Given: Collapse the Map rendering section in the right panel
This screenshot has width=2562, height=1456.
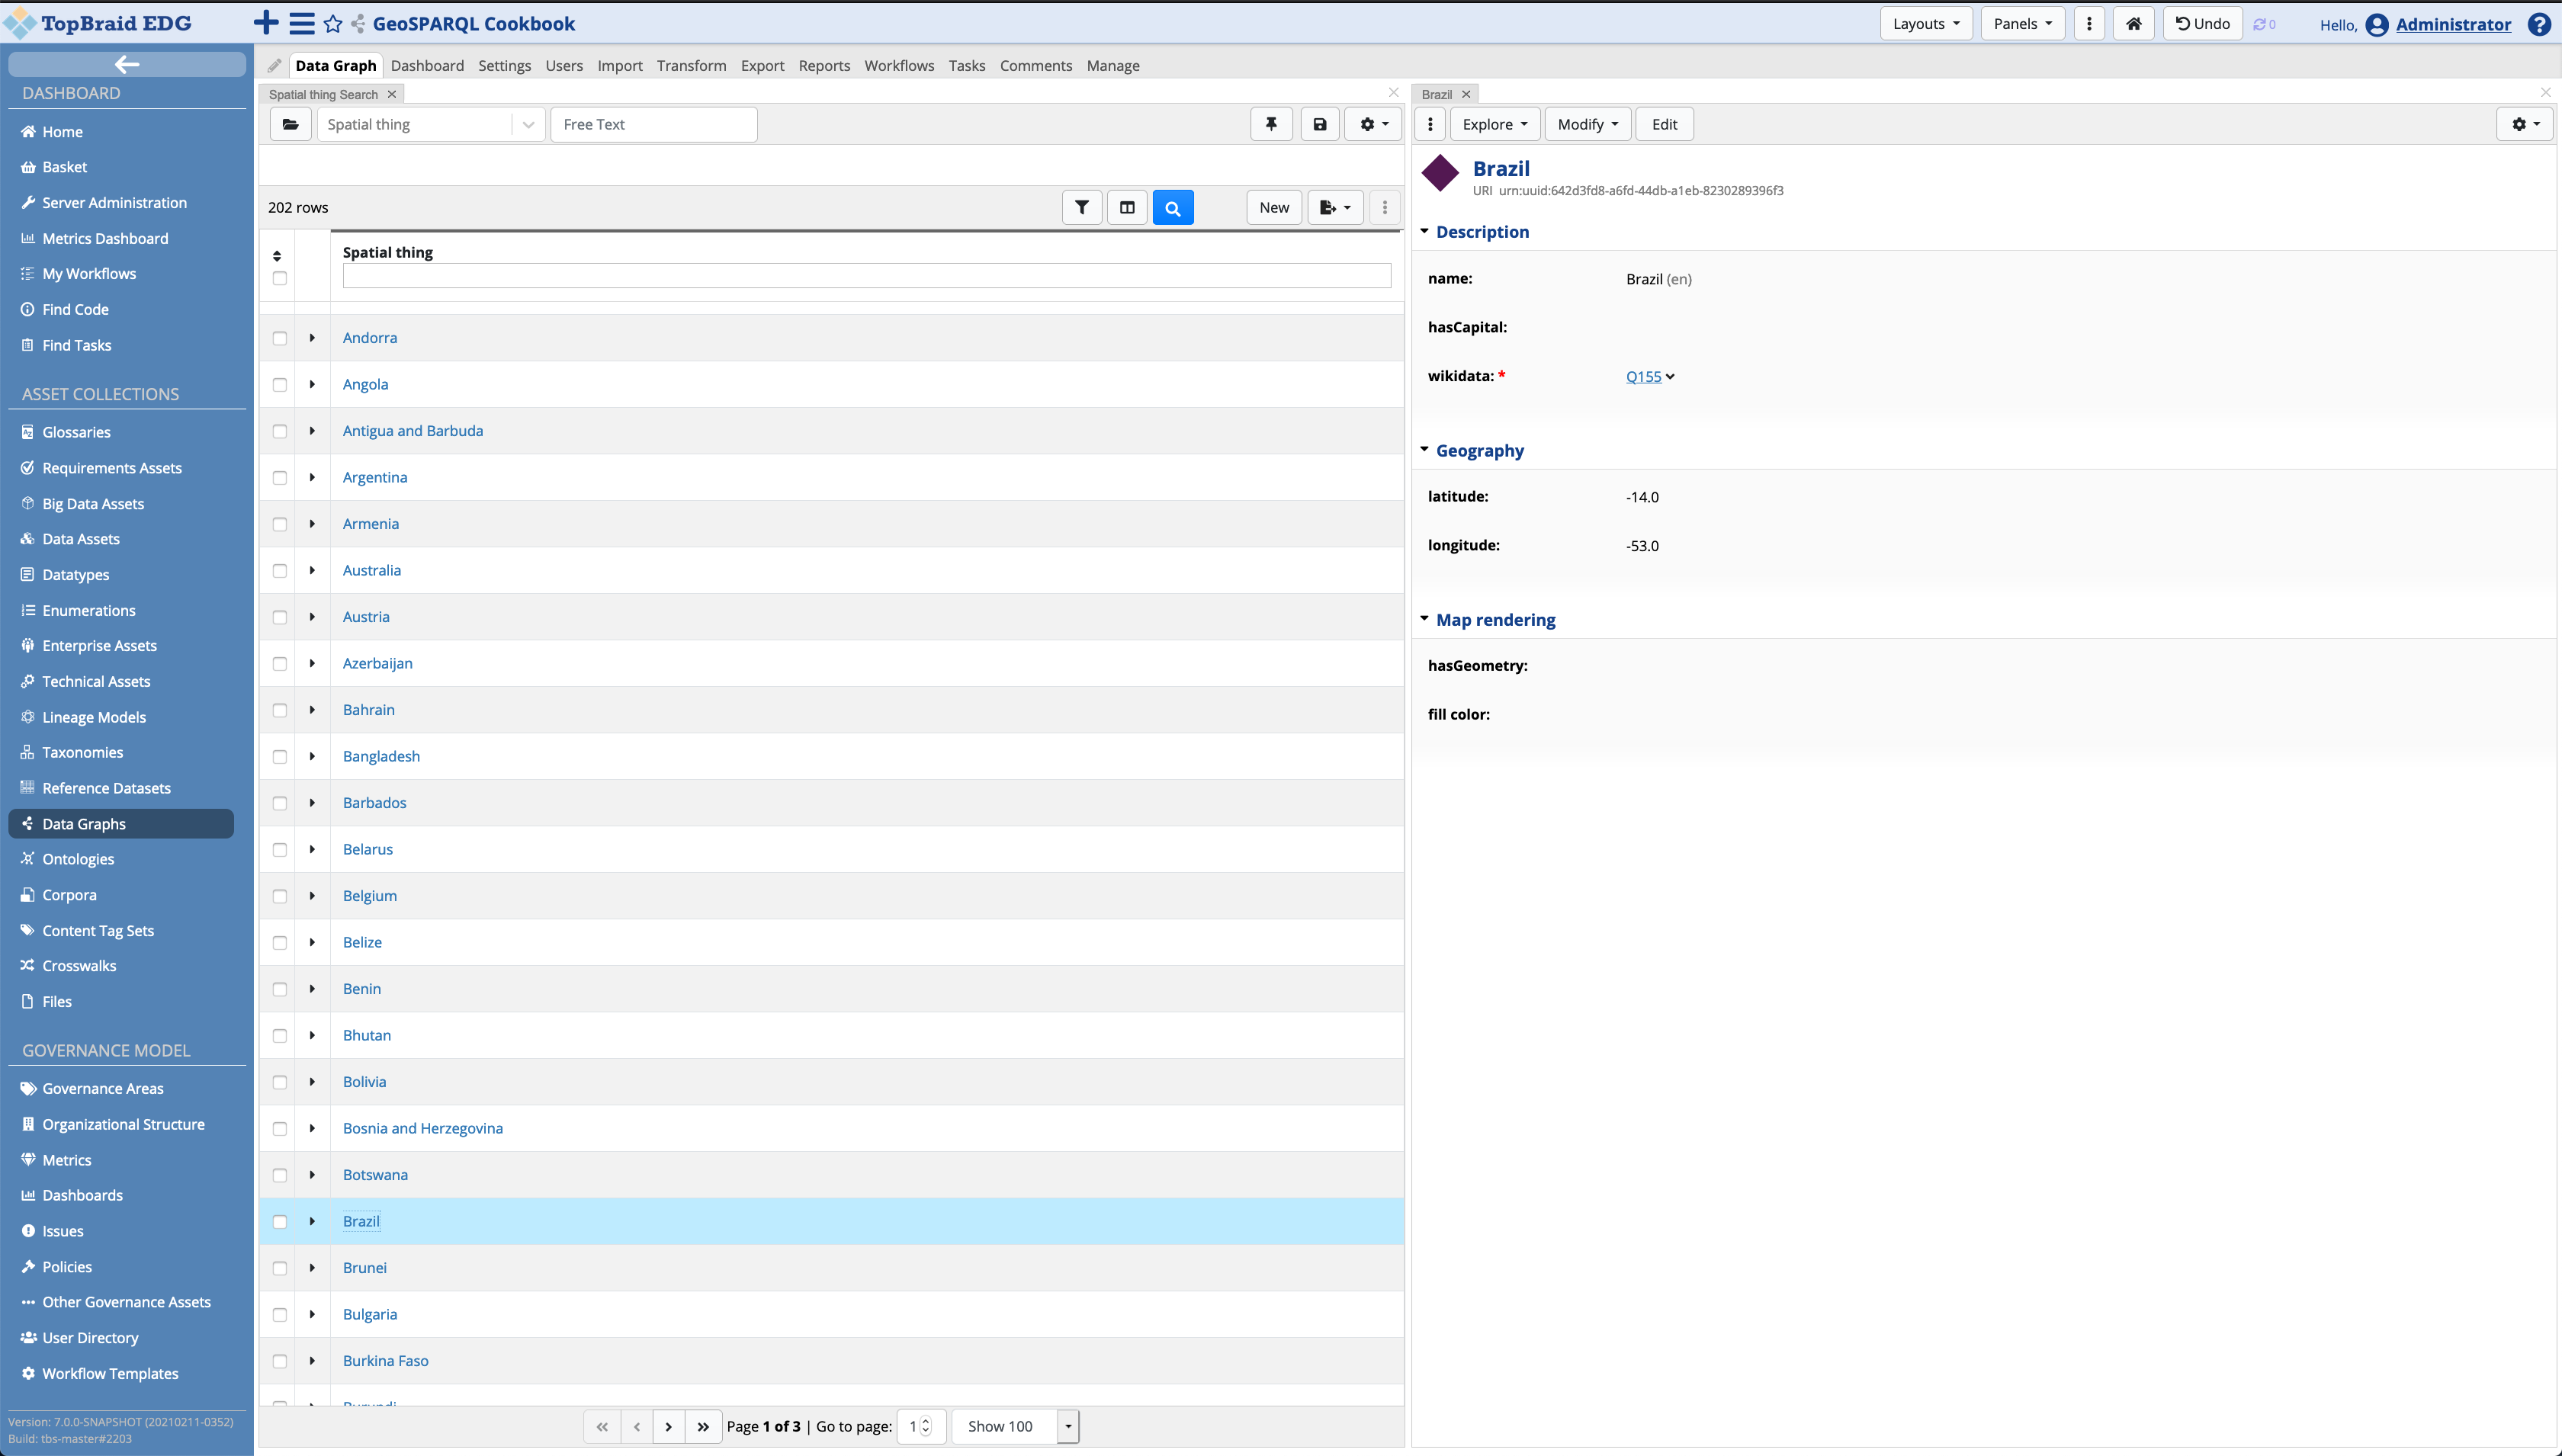Looking at the screenshot, I should coord(1425,617).
